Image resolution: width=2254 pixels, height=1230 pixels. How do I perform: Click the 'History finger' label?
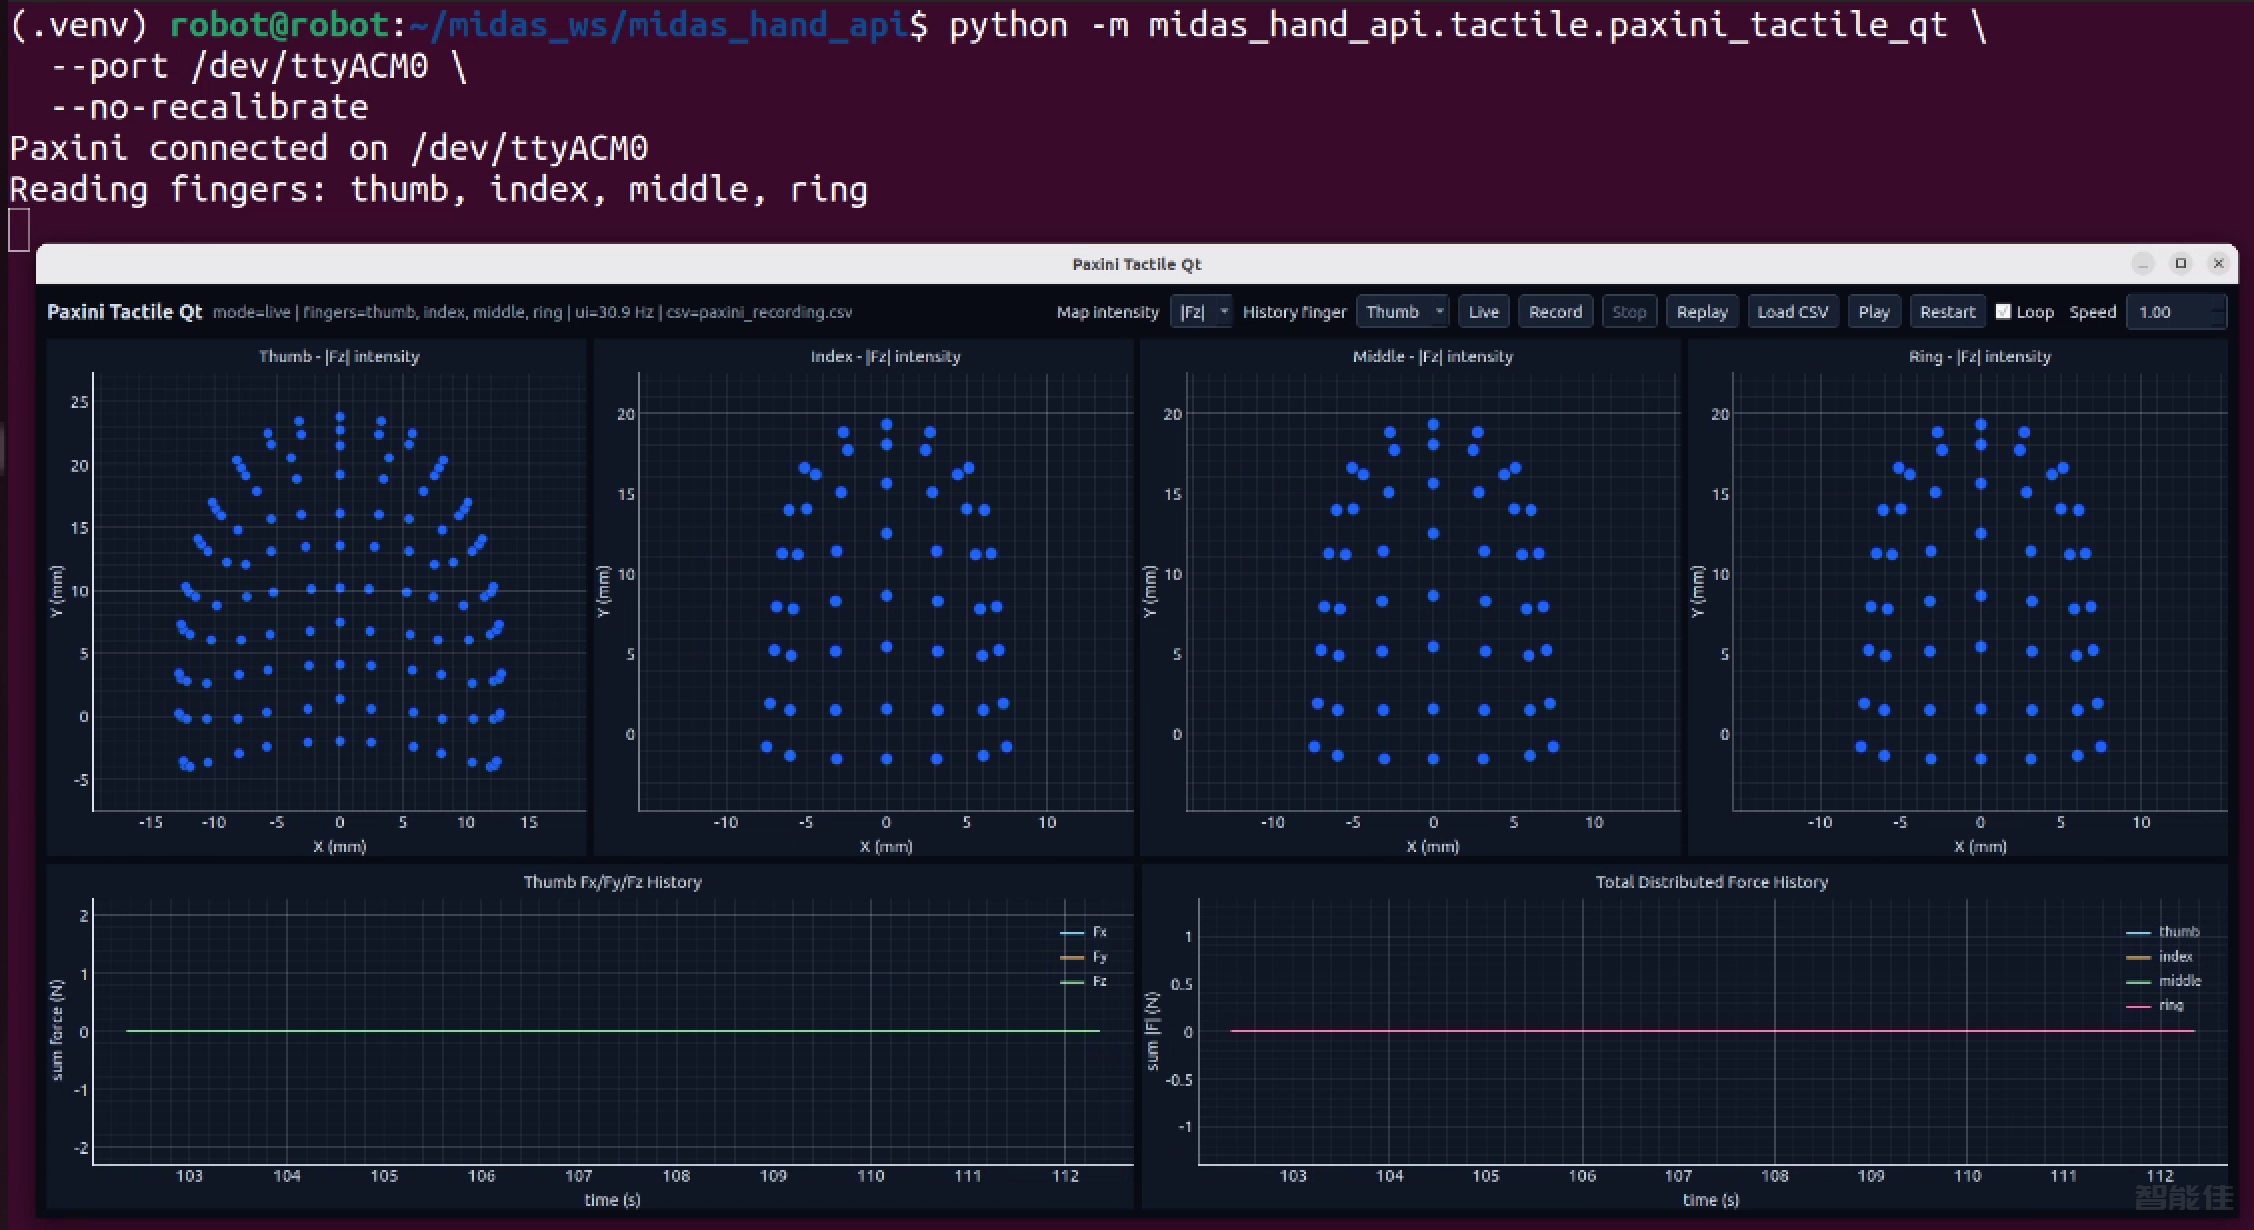[1294, 312]
